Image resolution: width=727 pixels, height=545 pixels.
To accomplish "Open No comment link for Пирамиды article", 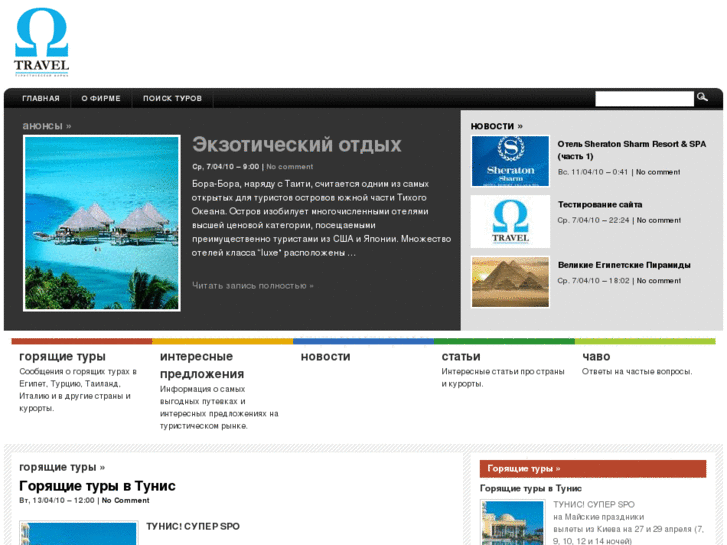I will click(x=658, y=281).
